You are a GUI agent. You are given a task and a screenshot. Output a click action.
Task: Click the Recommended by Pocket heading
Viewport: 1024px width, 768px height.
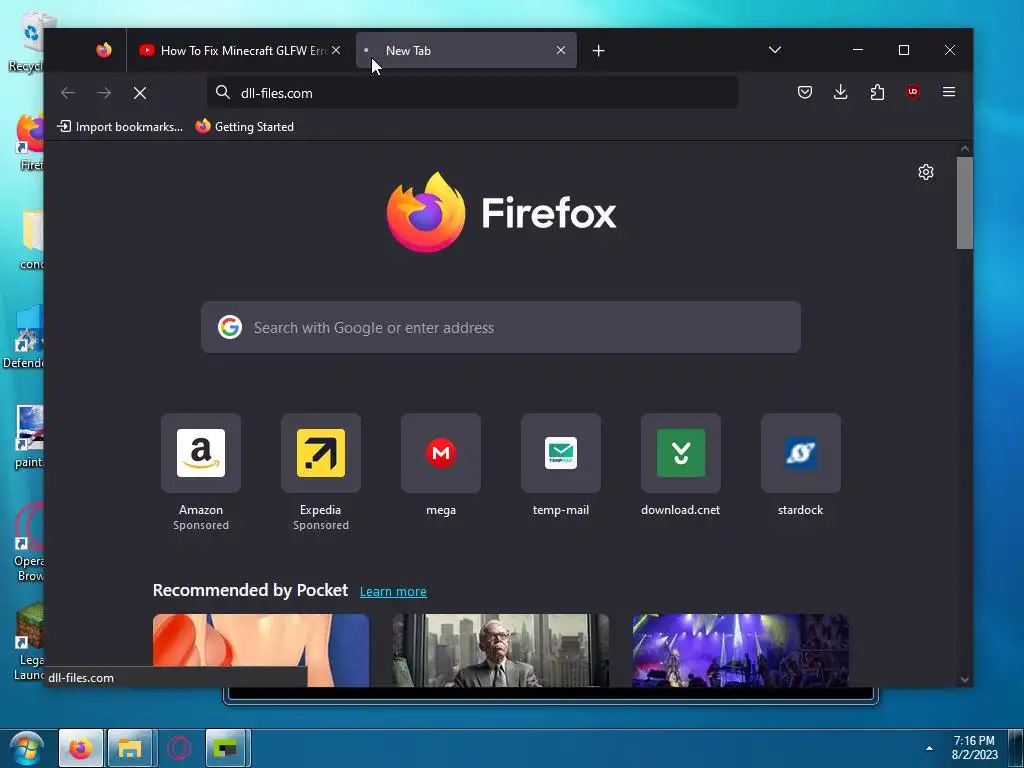[x=250, y=590]
